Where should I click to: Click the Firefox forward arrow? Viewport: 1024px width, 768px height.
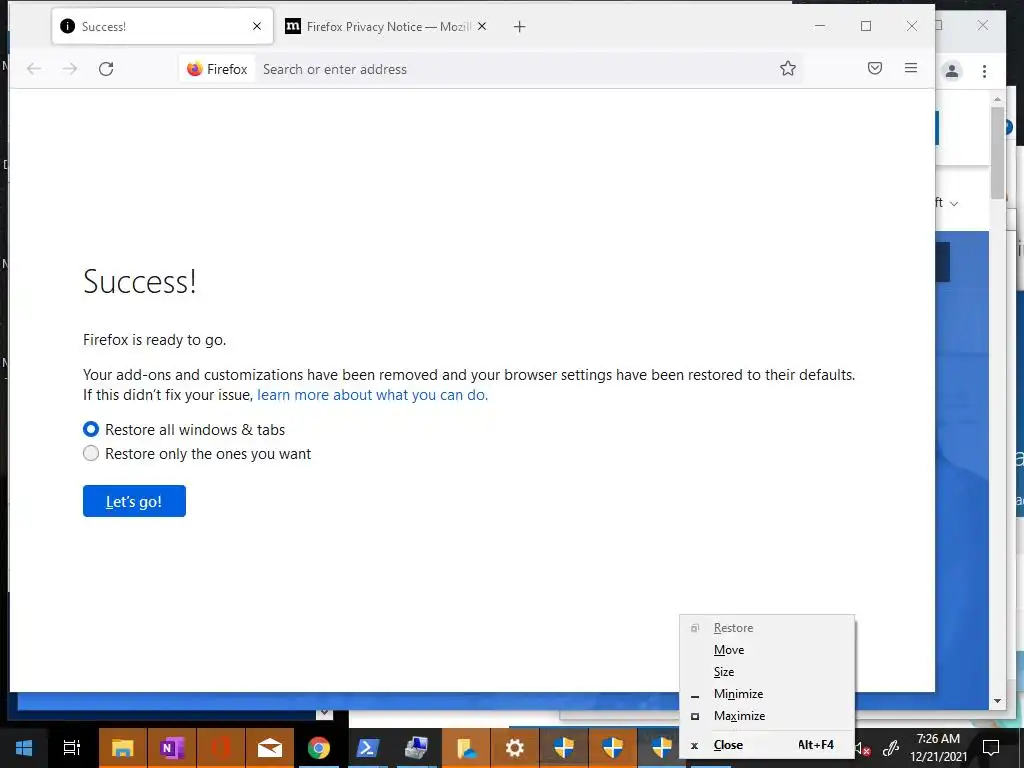[x=70, y=69]
